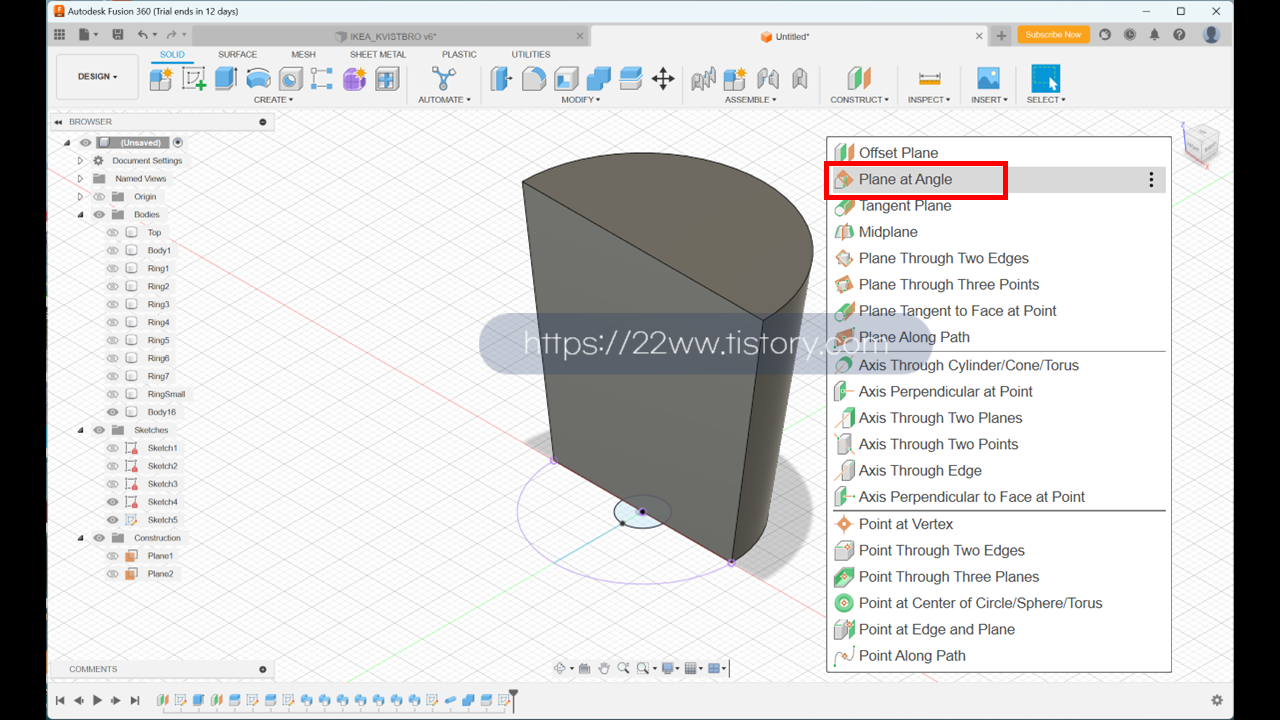Collapse the Construction folder
The height and width of the screenshot is (720, 1280).
click(80, 538)
